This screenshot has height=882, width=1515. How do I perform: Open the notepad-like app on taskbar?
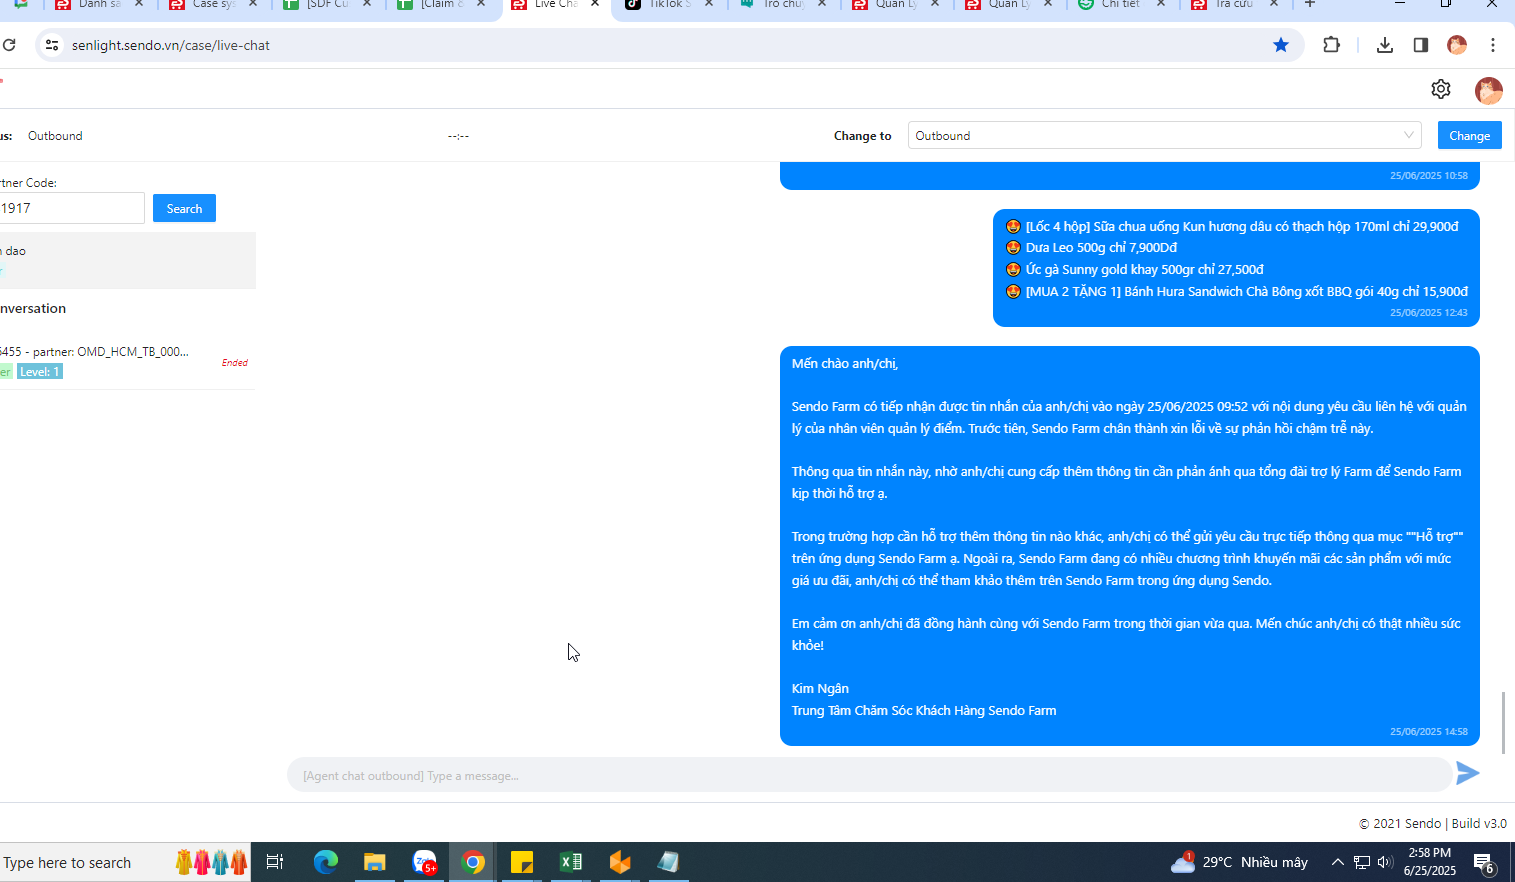pyautogui.click(x=669, y=862)
